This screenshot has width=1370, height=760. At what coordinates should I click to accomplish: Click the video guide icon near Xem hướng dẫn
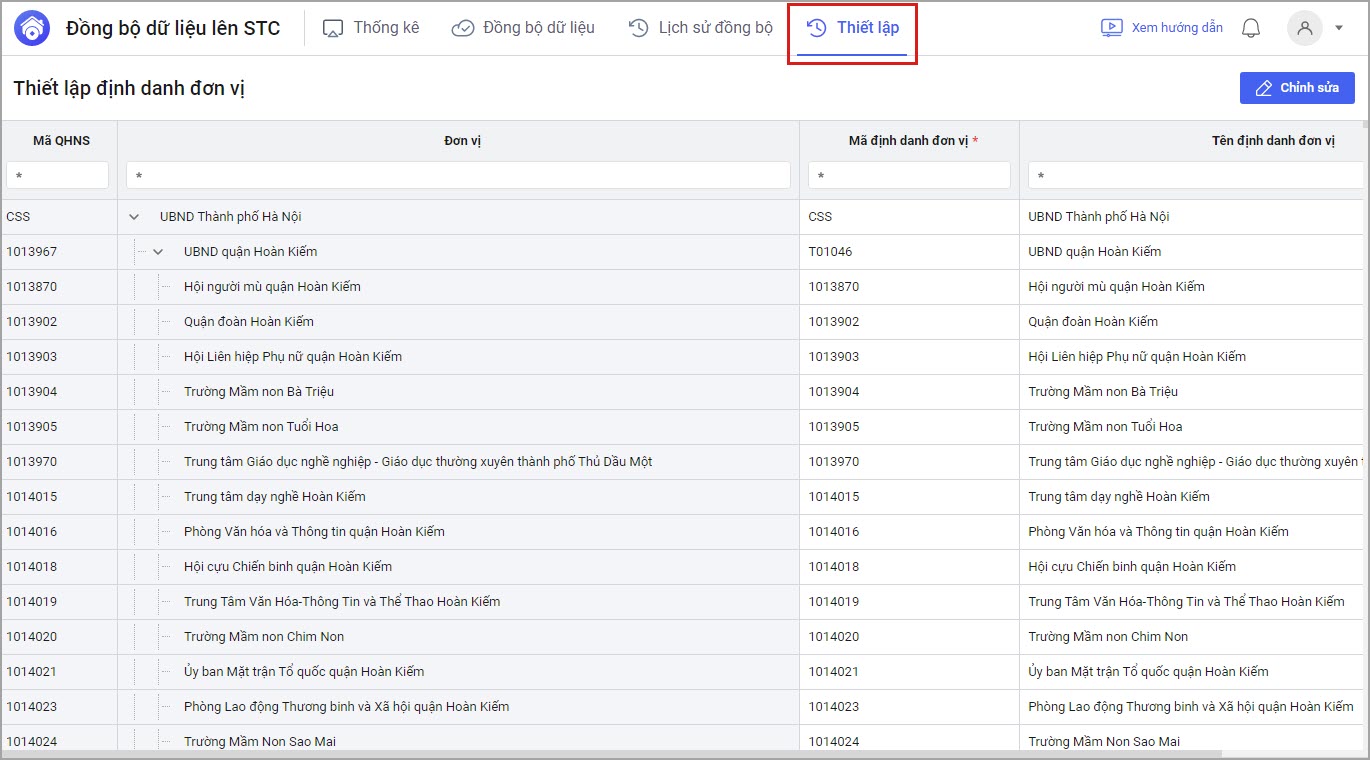(1111, 28)
